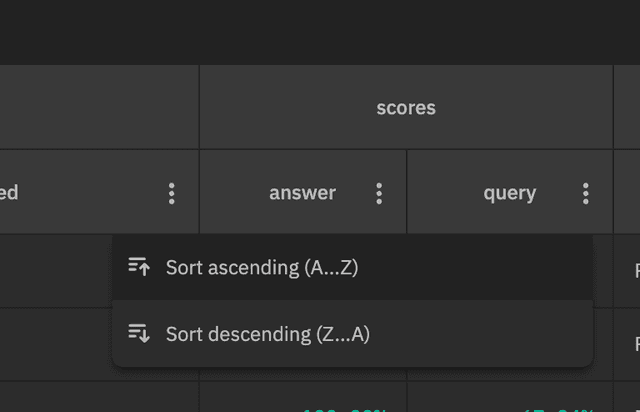Click the divider between answer and query headers
Screen dimensions: 640x412
point(407,192)
